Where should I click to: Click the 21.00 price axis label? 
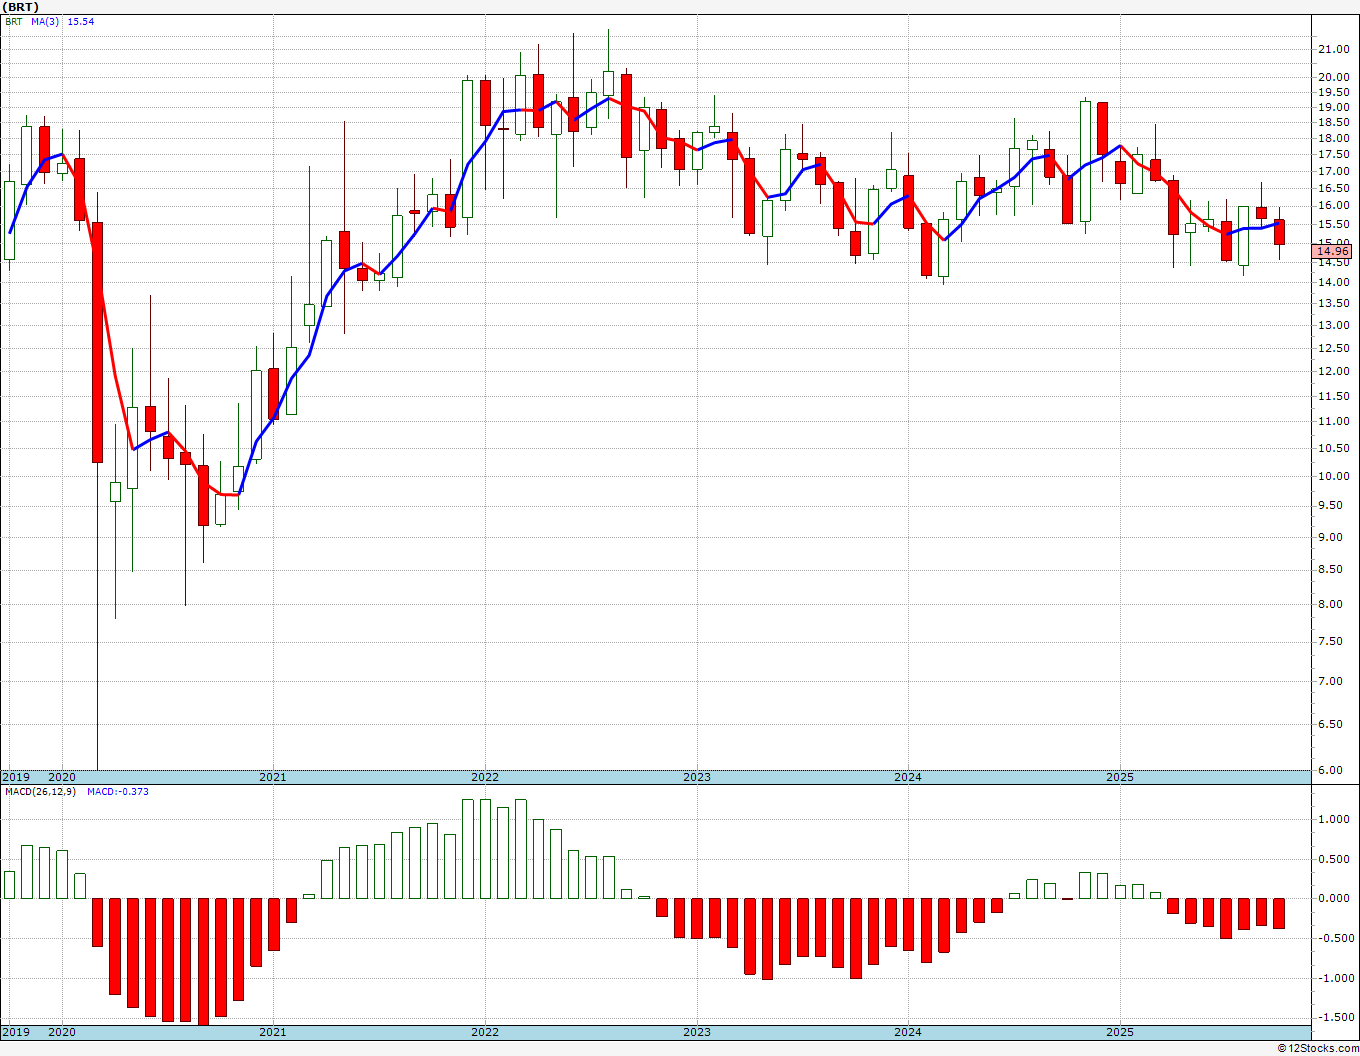1332,50
